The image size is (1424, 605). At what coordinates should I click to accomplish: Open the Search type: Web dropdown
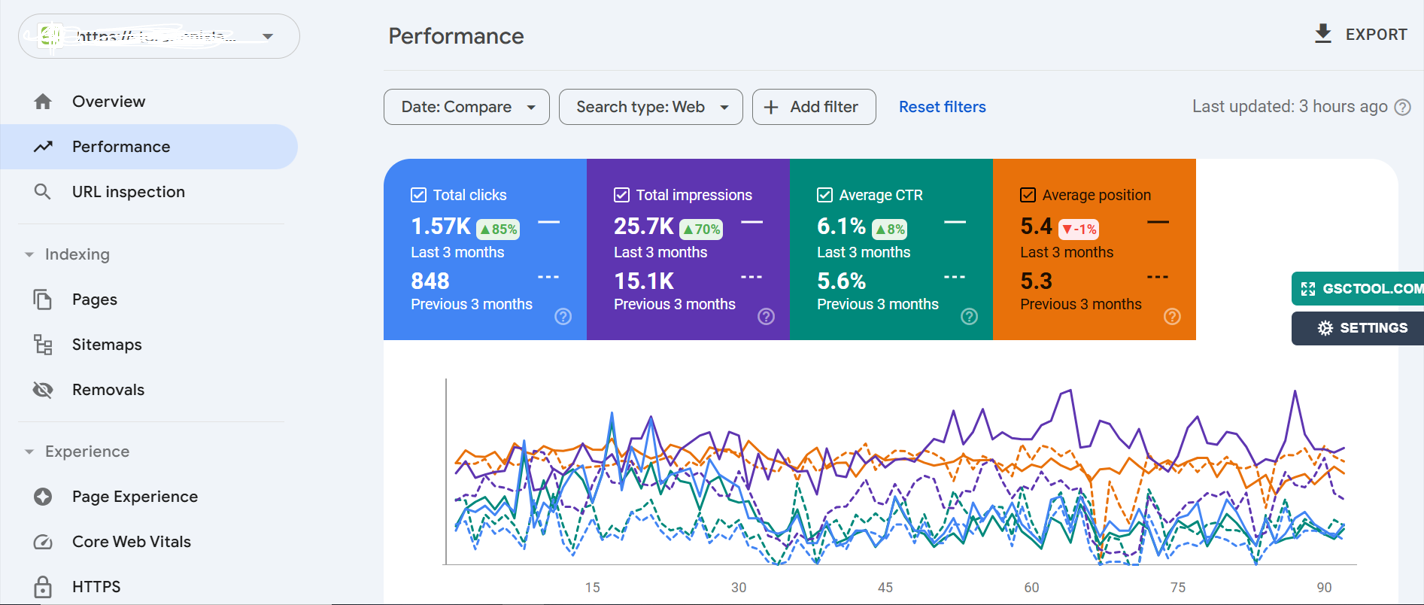click(x=650, y=107)
